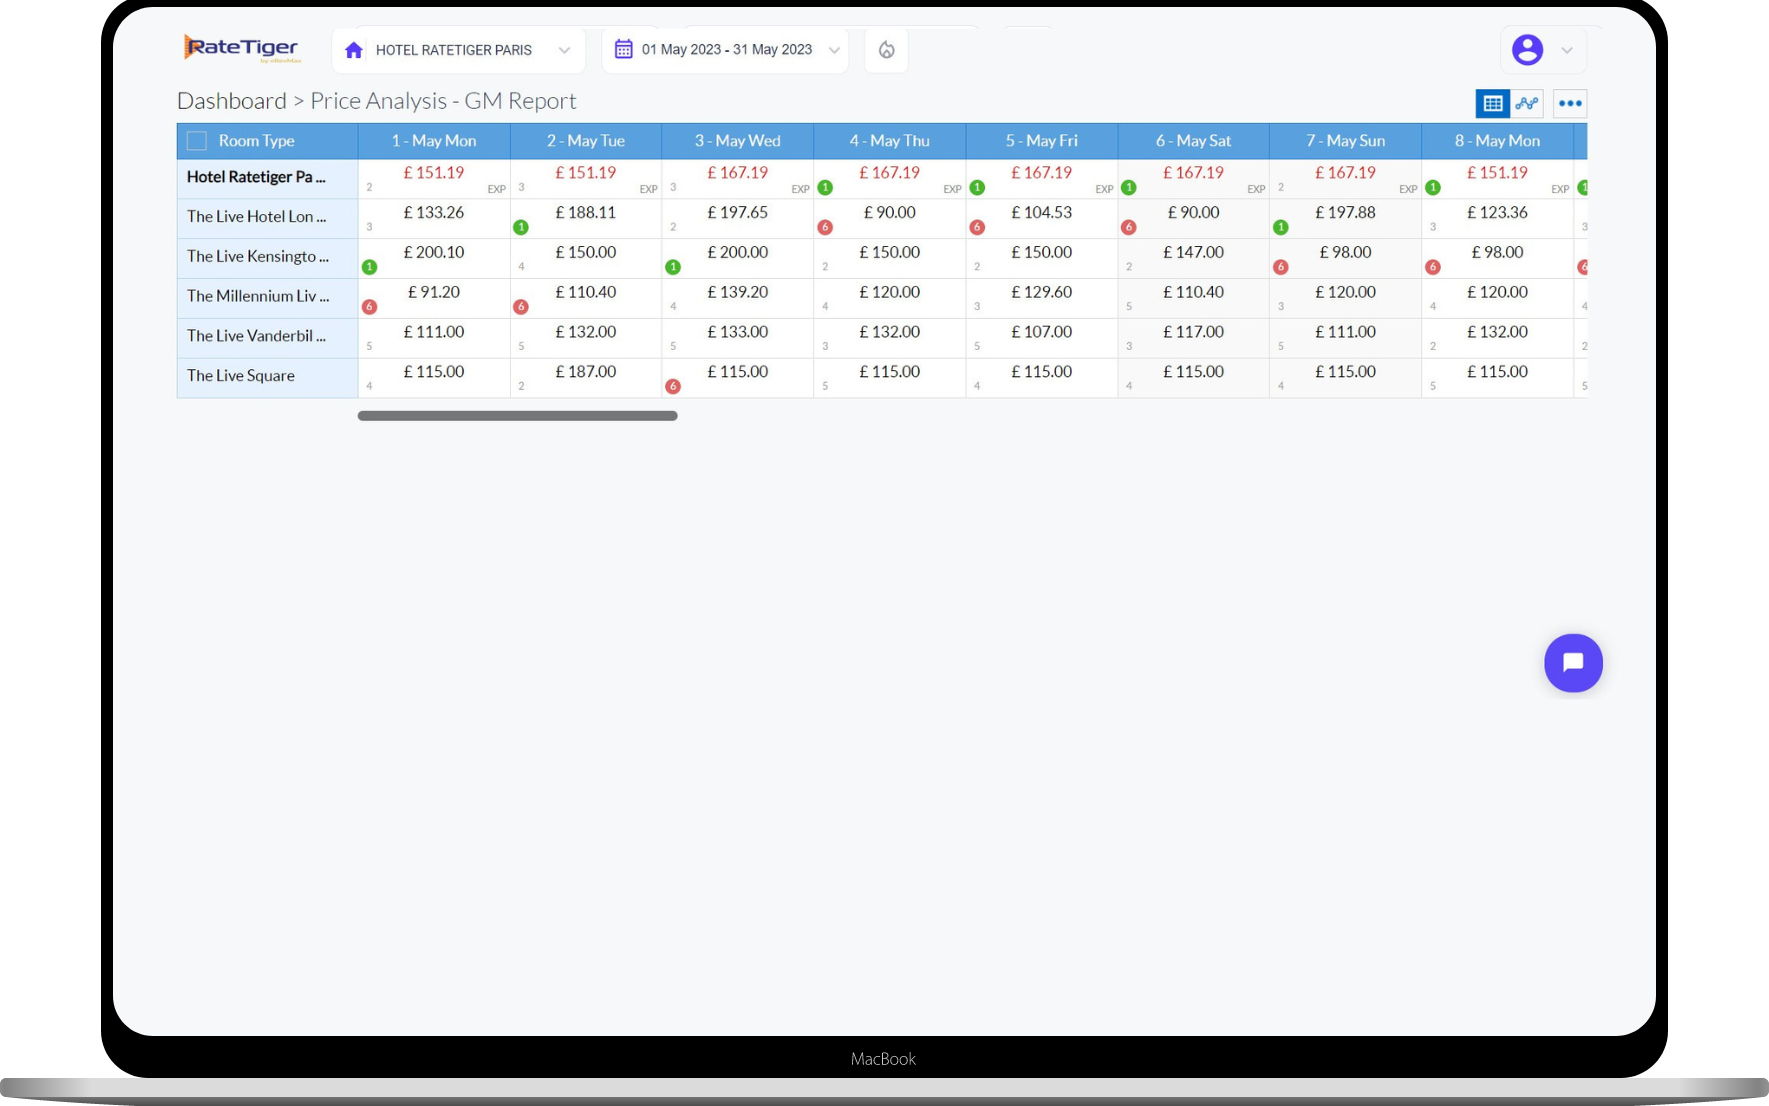Image resolution: width=1769 pixels, height=1106 pixels.
Task: Click the home icon beside hotel name
Action: 354,50
